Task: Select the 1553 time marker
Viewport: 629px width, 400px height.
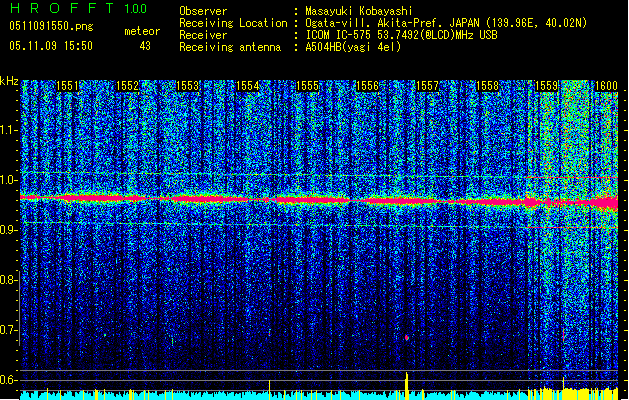Action: click(x=188, y=87)
